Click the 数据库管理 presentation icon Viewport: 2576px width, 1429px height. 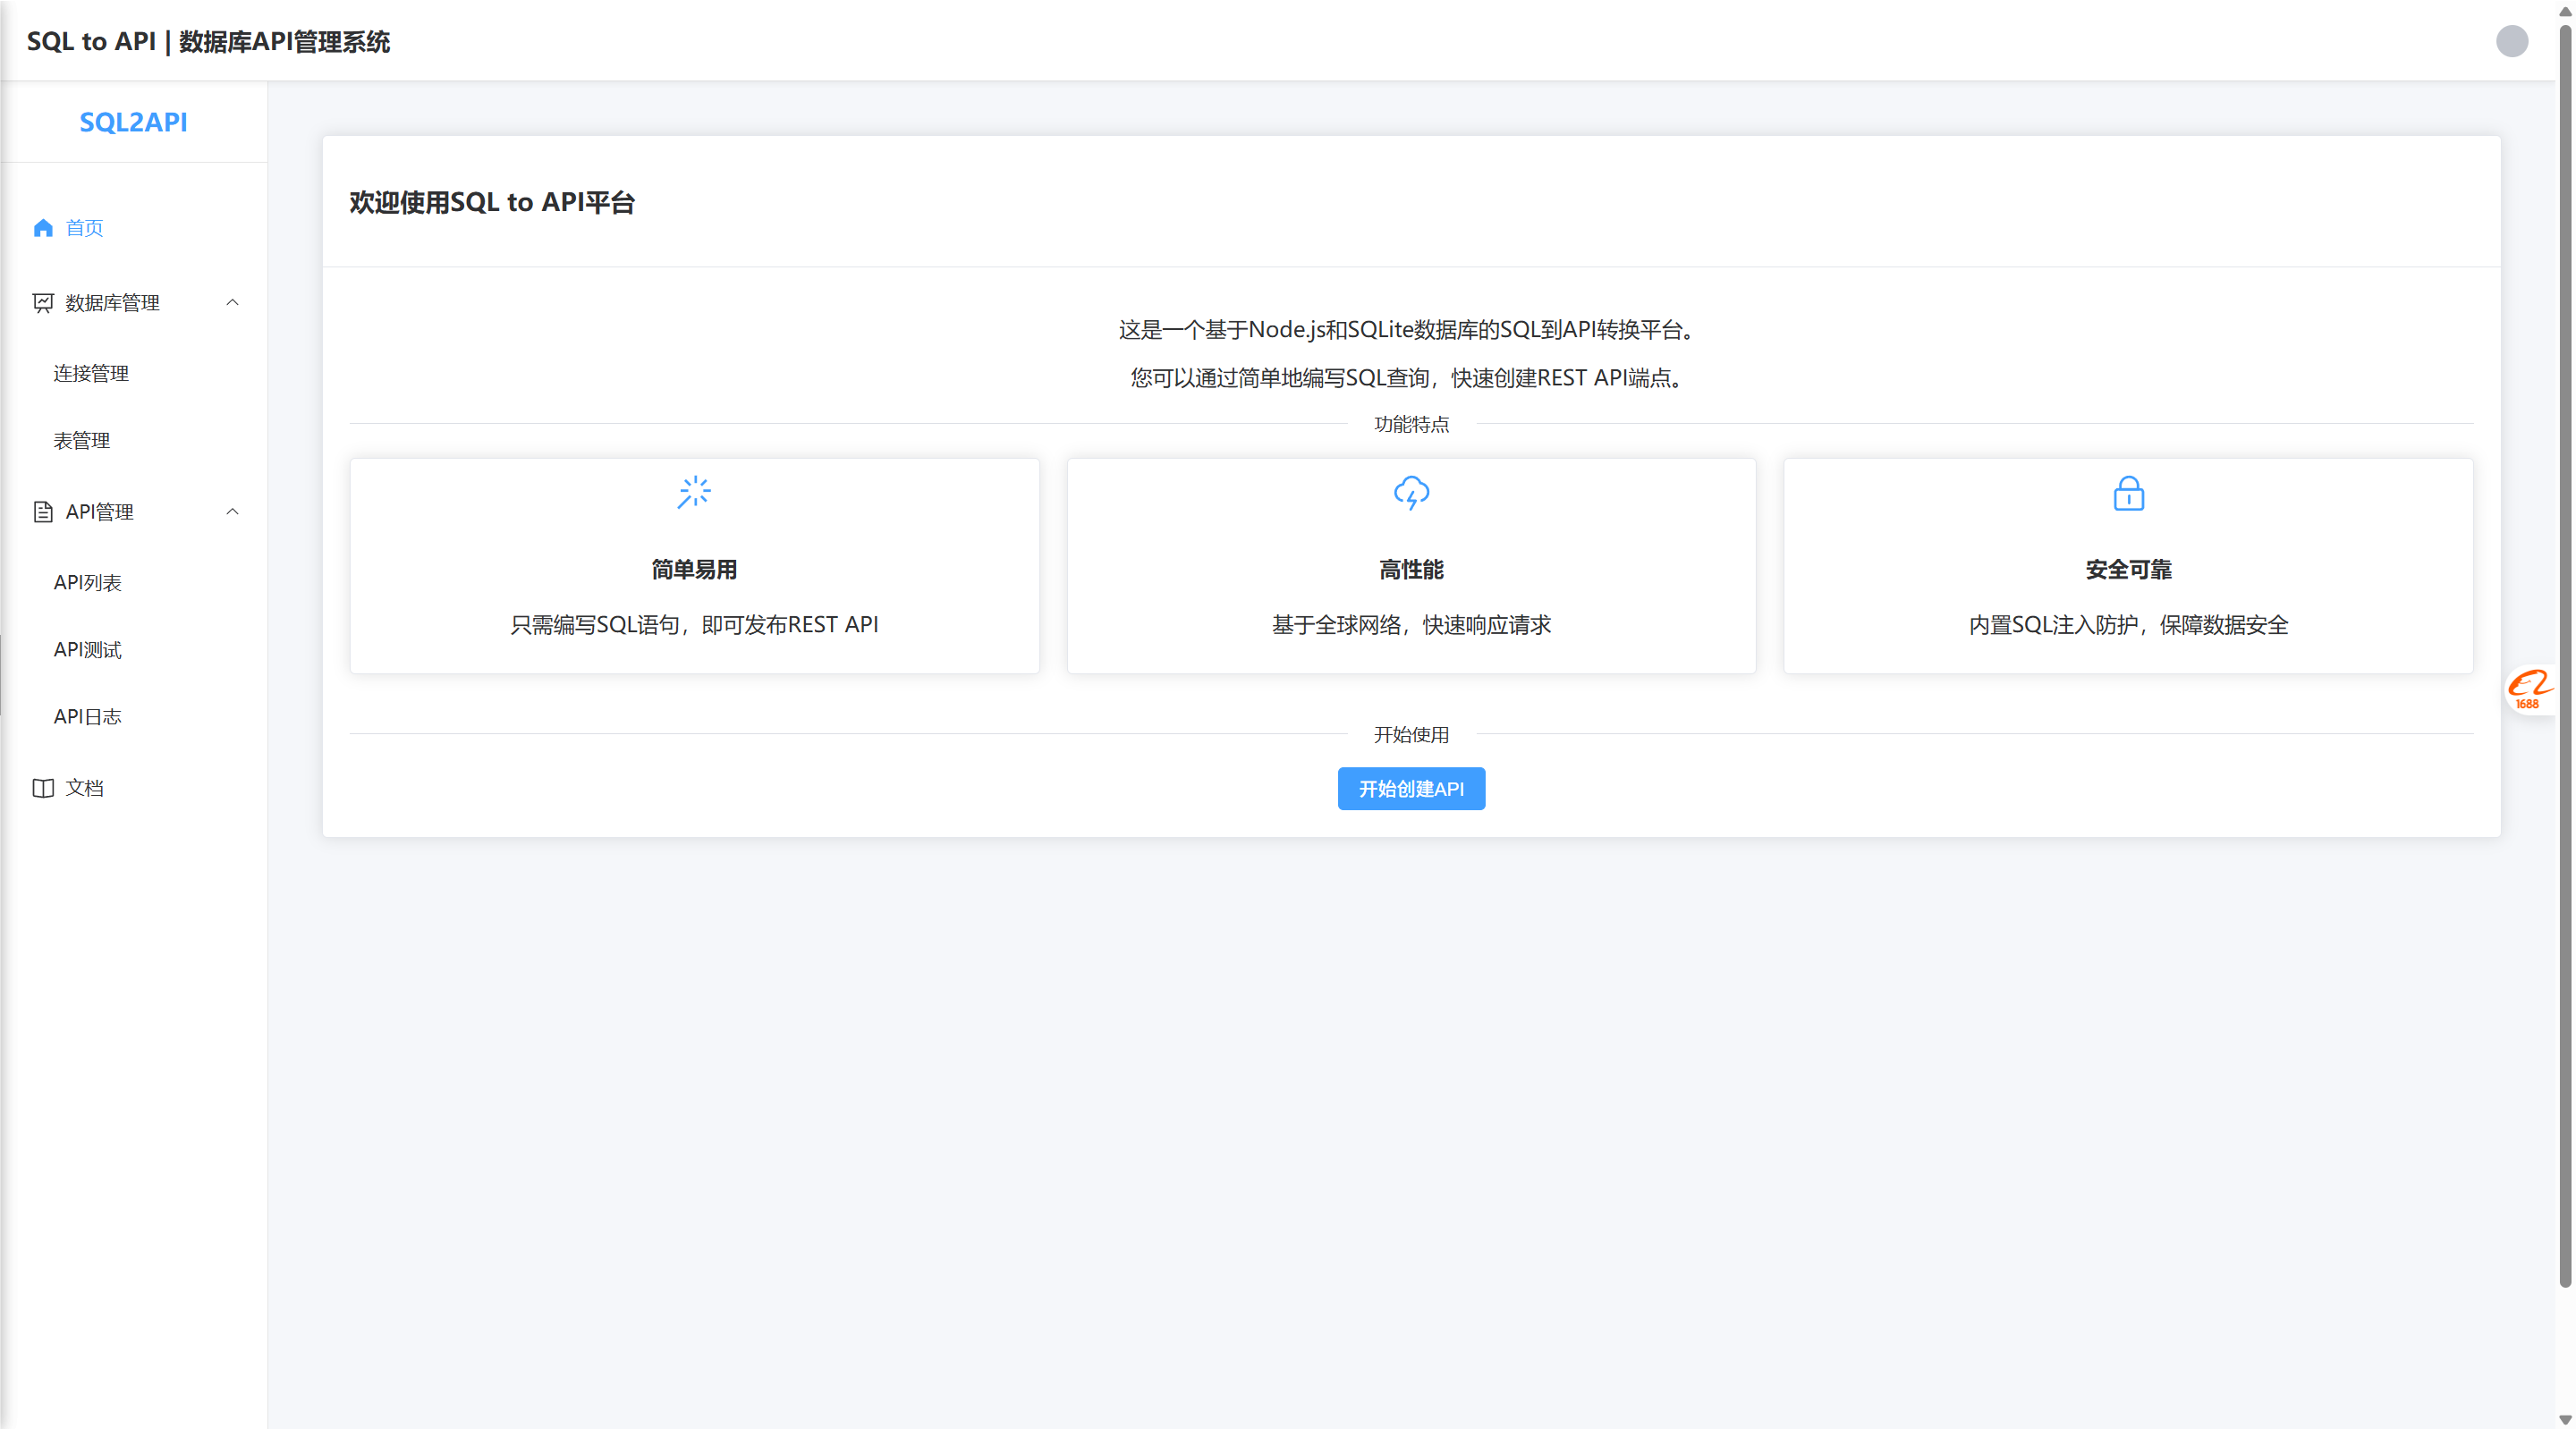(x=43, y=303)
